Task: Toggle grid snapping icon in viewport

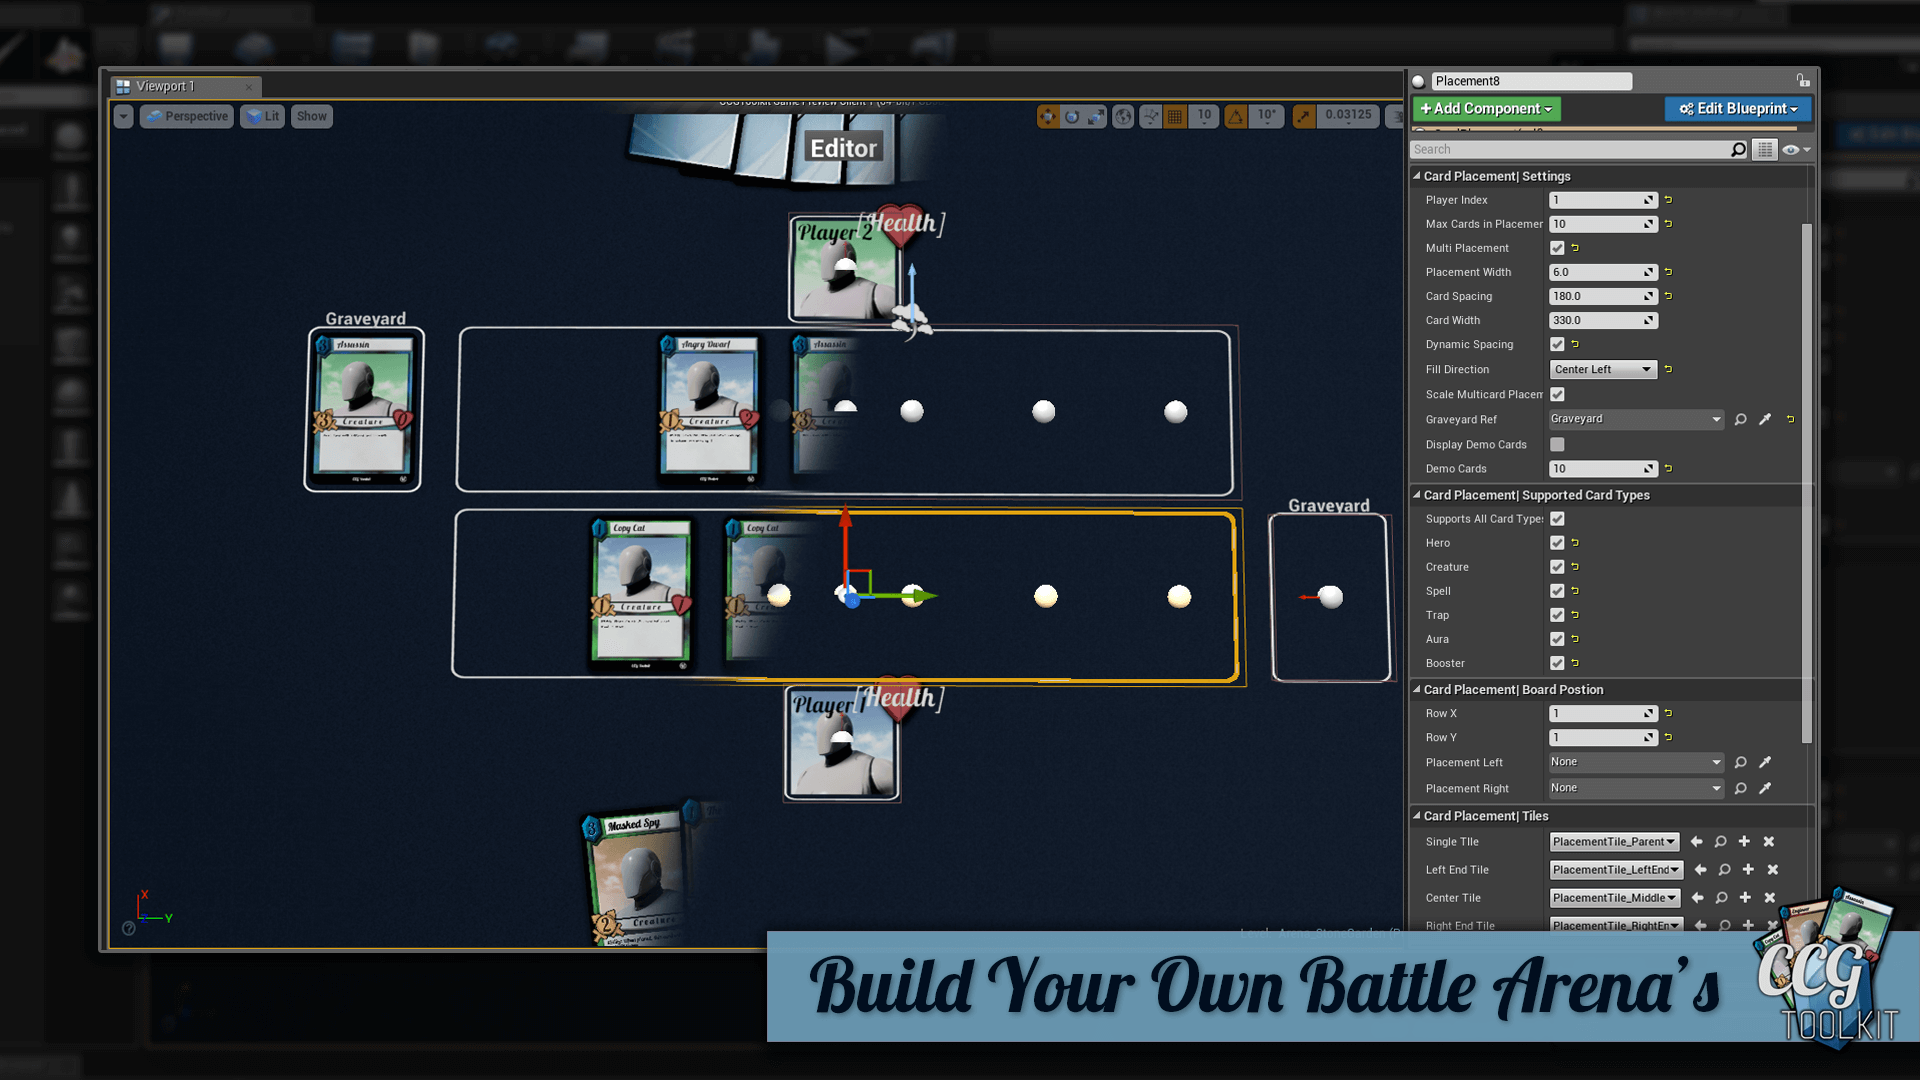Action: coord(1175,117)
